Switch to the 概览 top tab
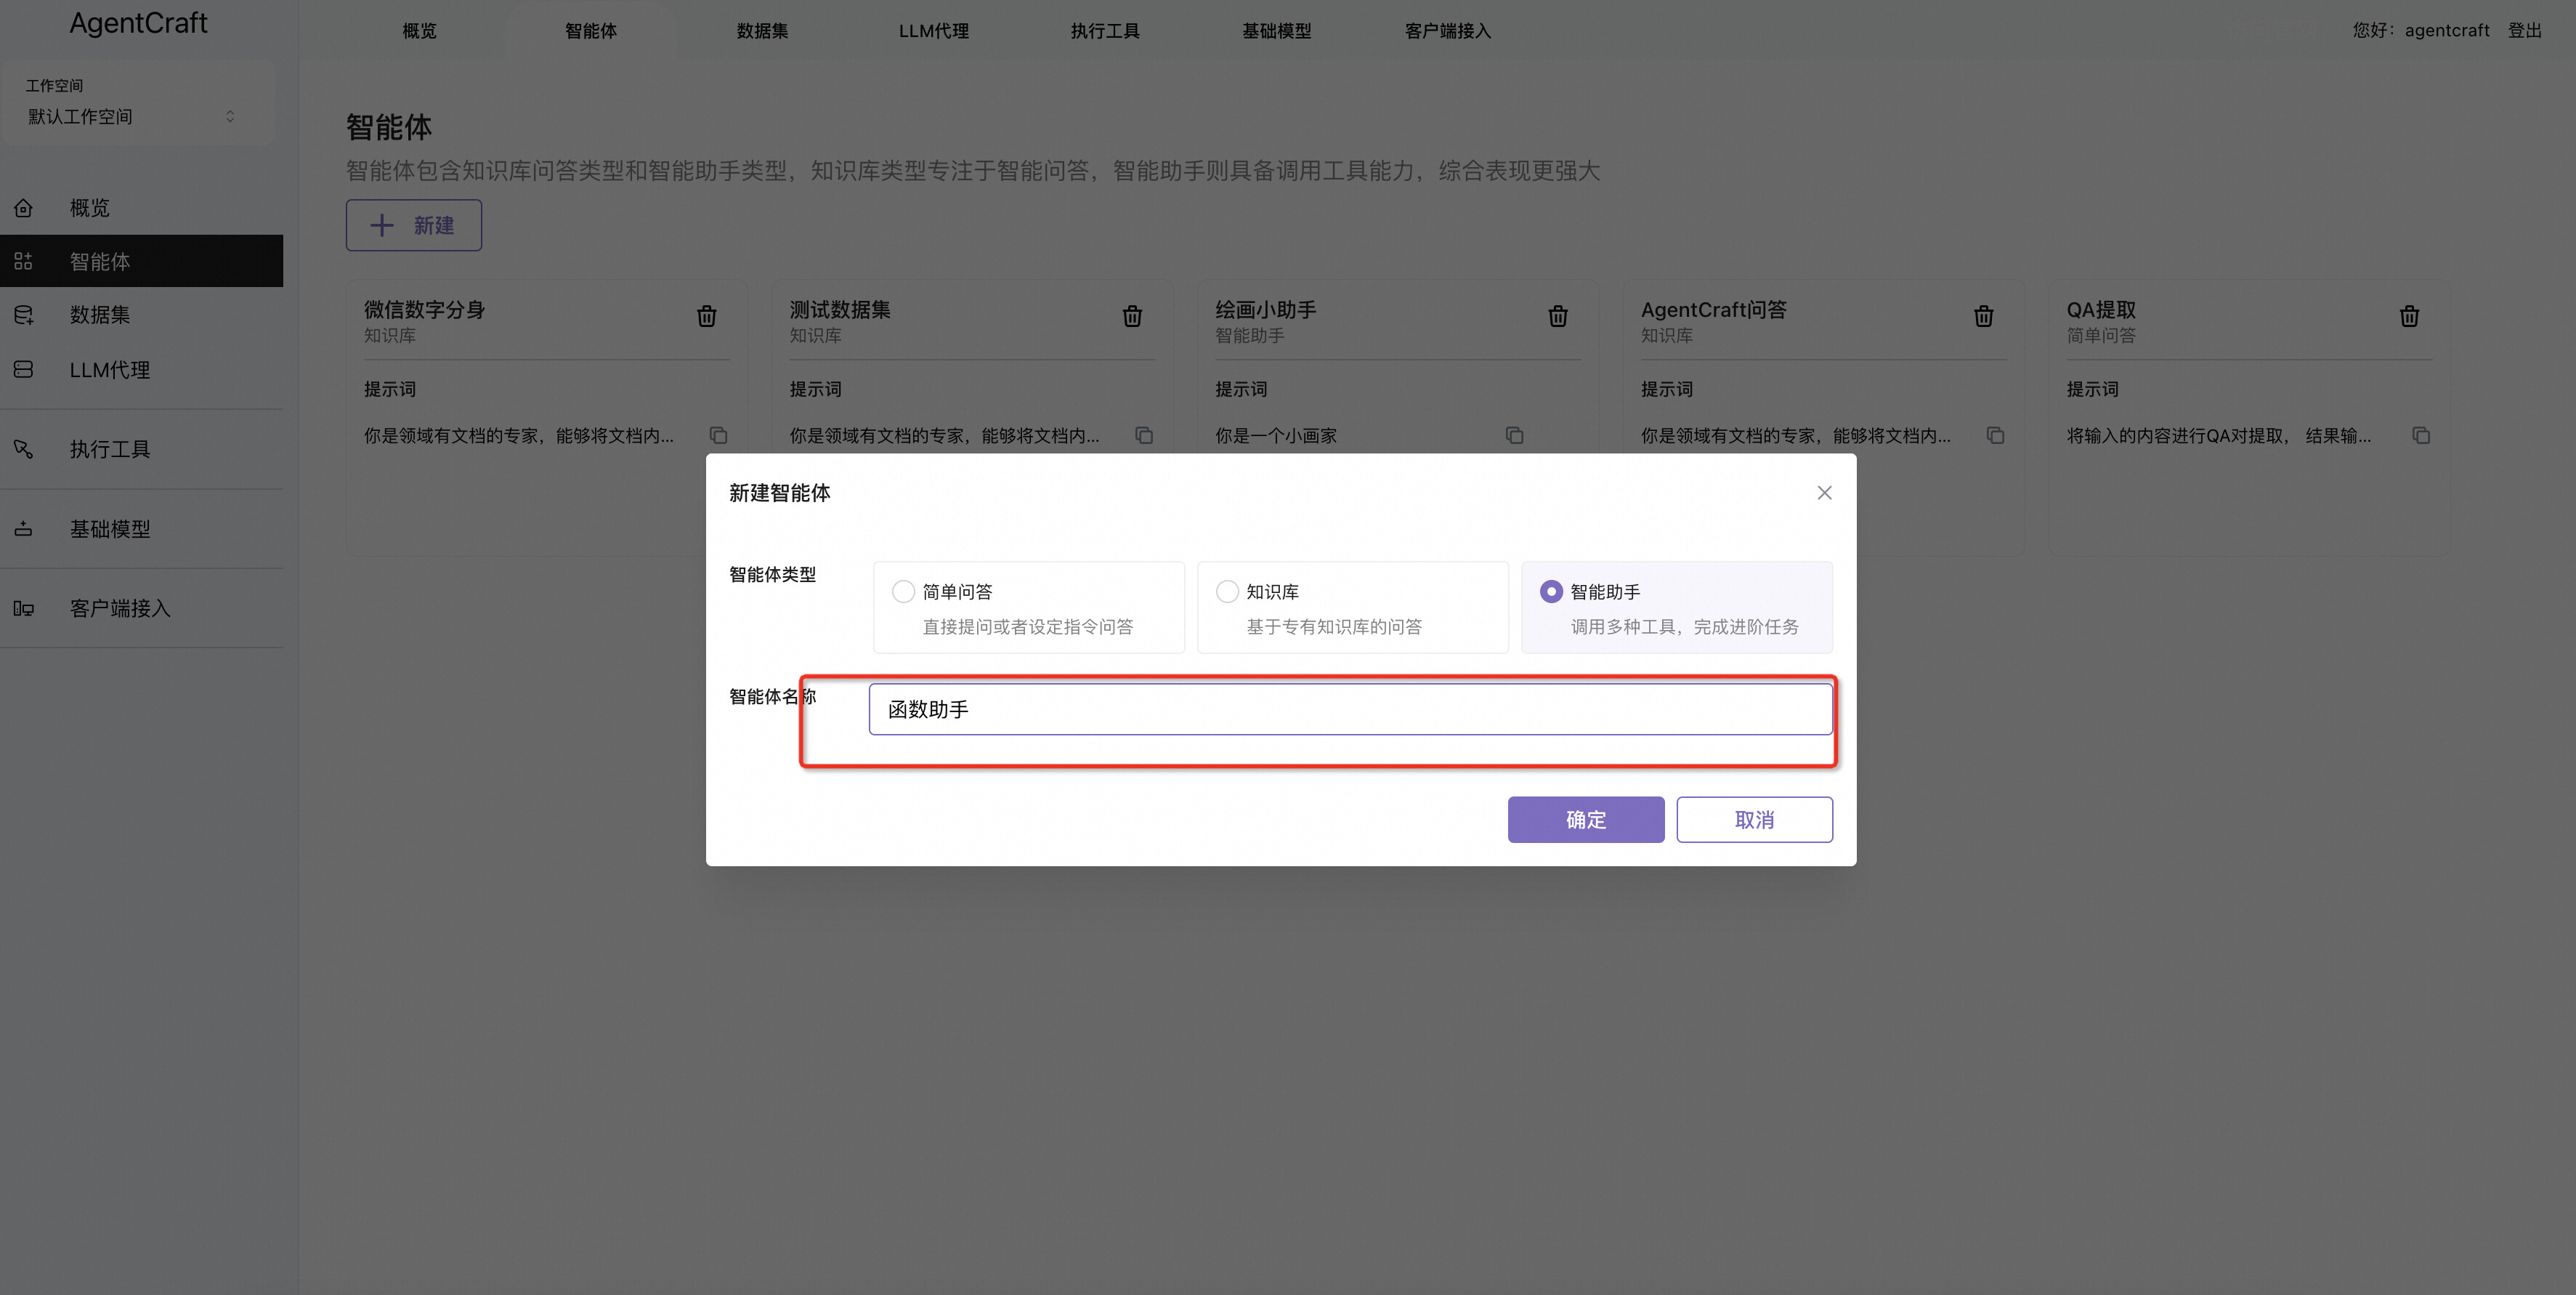Viewport: 2576px width, 1295px height. click(x=420, y=31)
